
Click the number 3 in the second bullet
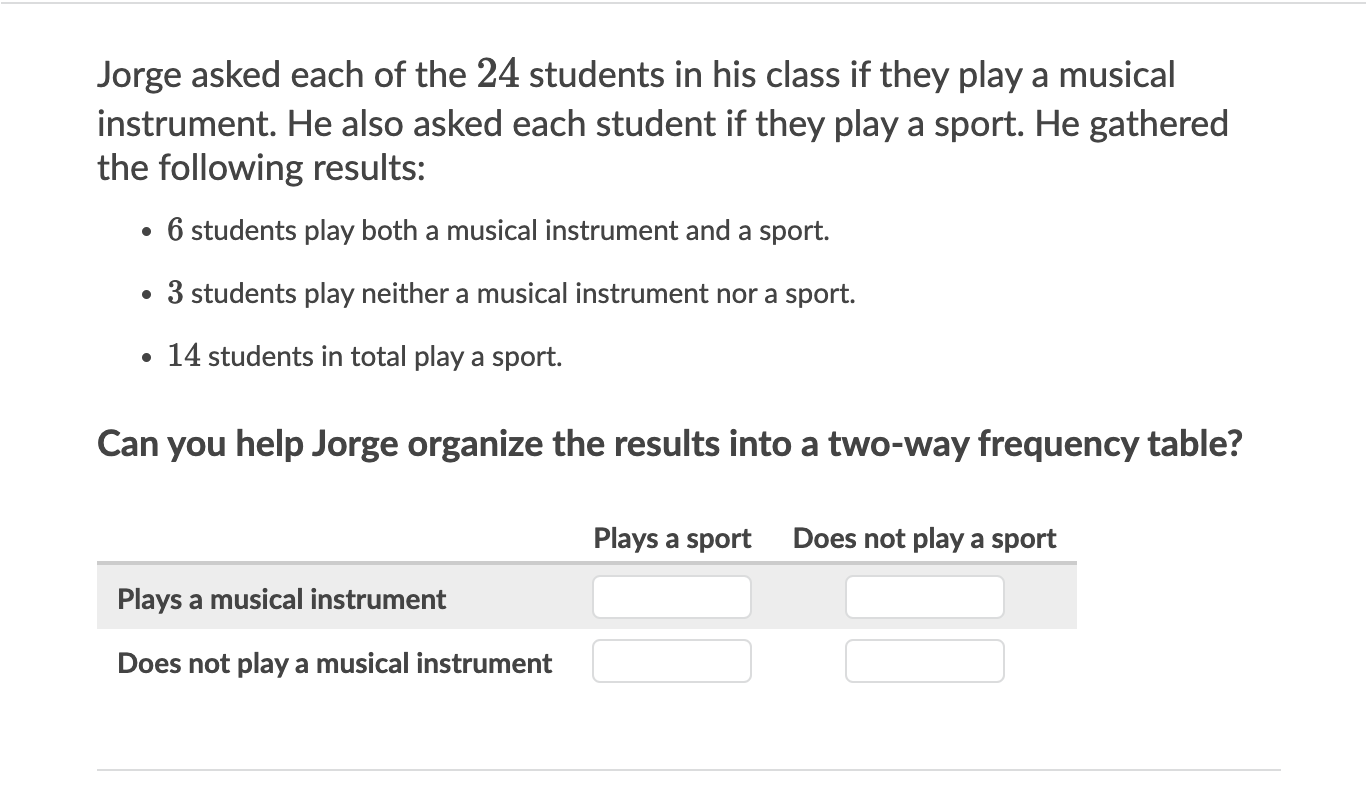175,293
